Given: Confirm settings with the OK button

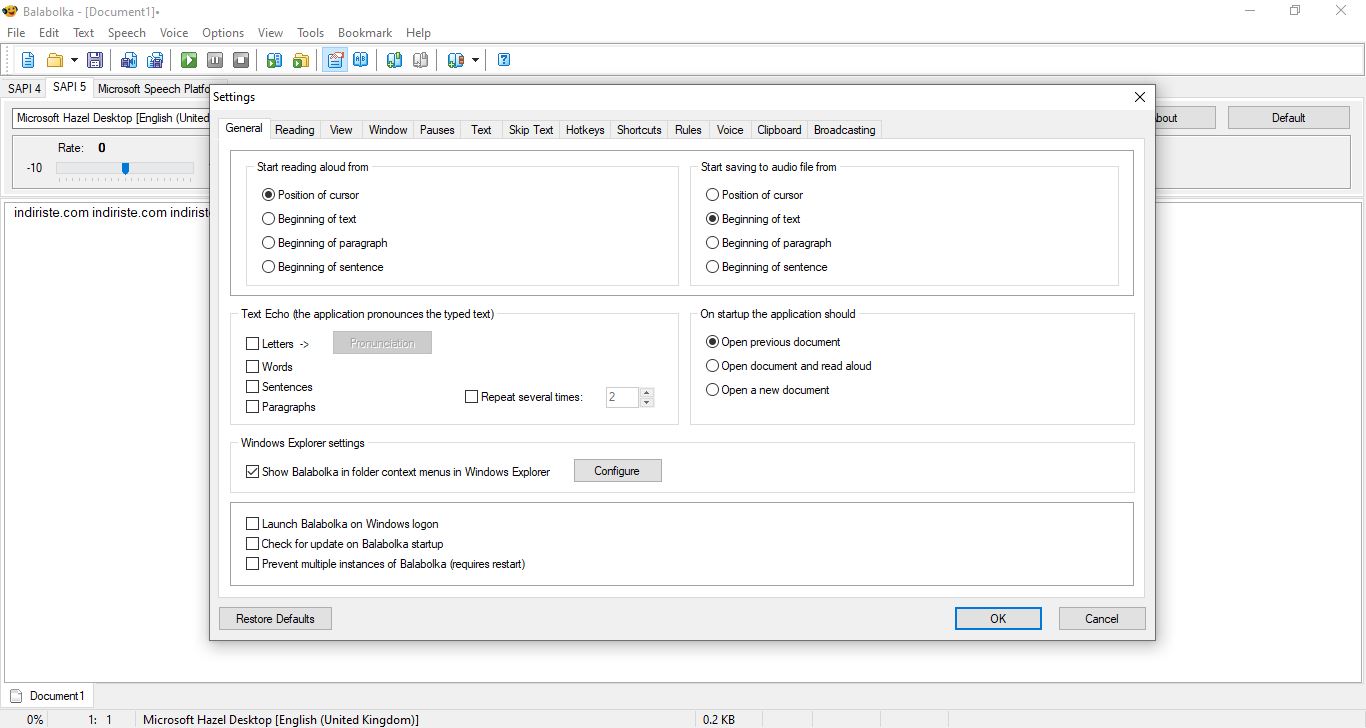Looking at the screenshot, I should (998, 619).
